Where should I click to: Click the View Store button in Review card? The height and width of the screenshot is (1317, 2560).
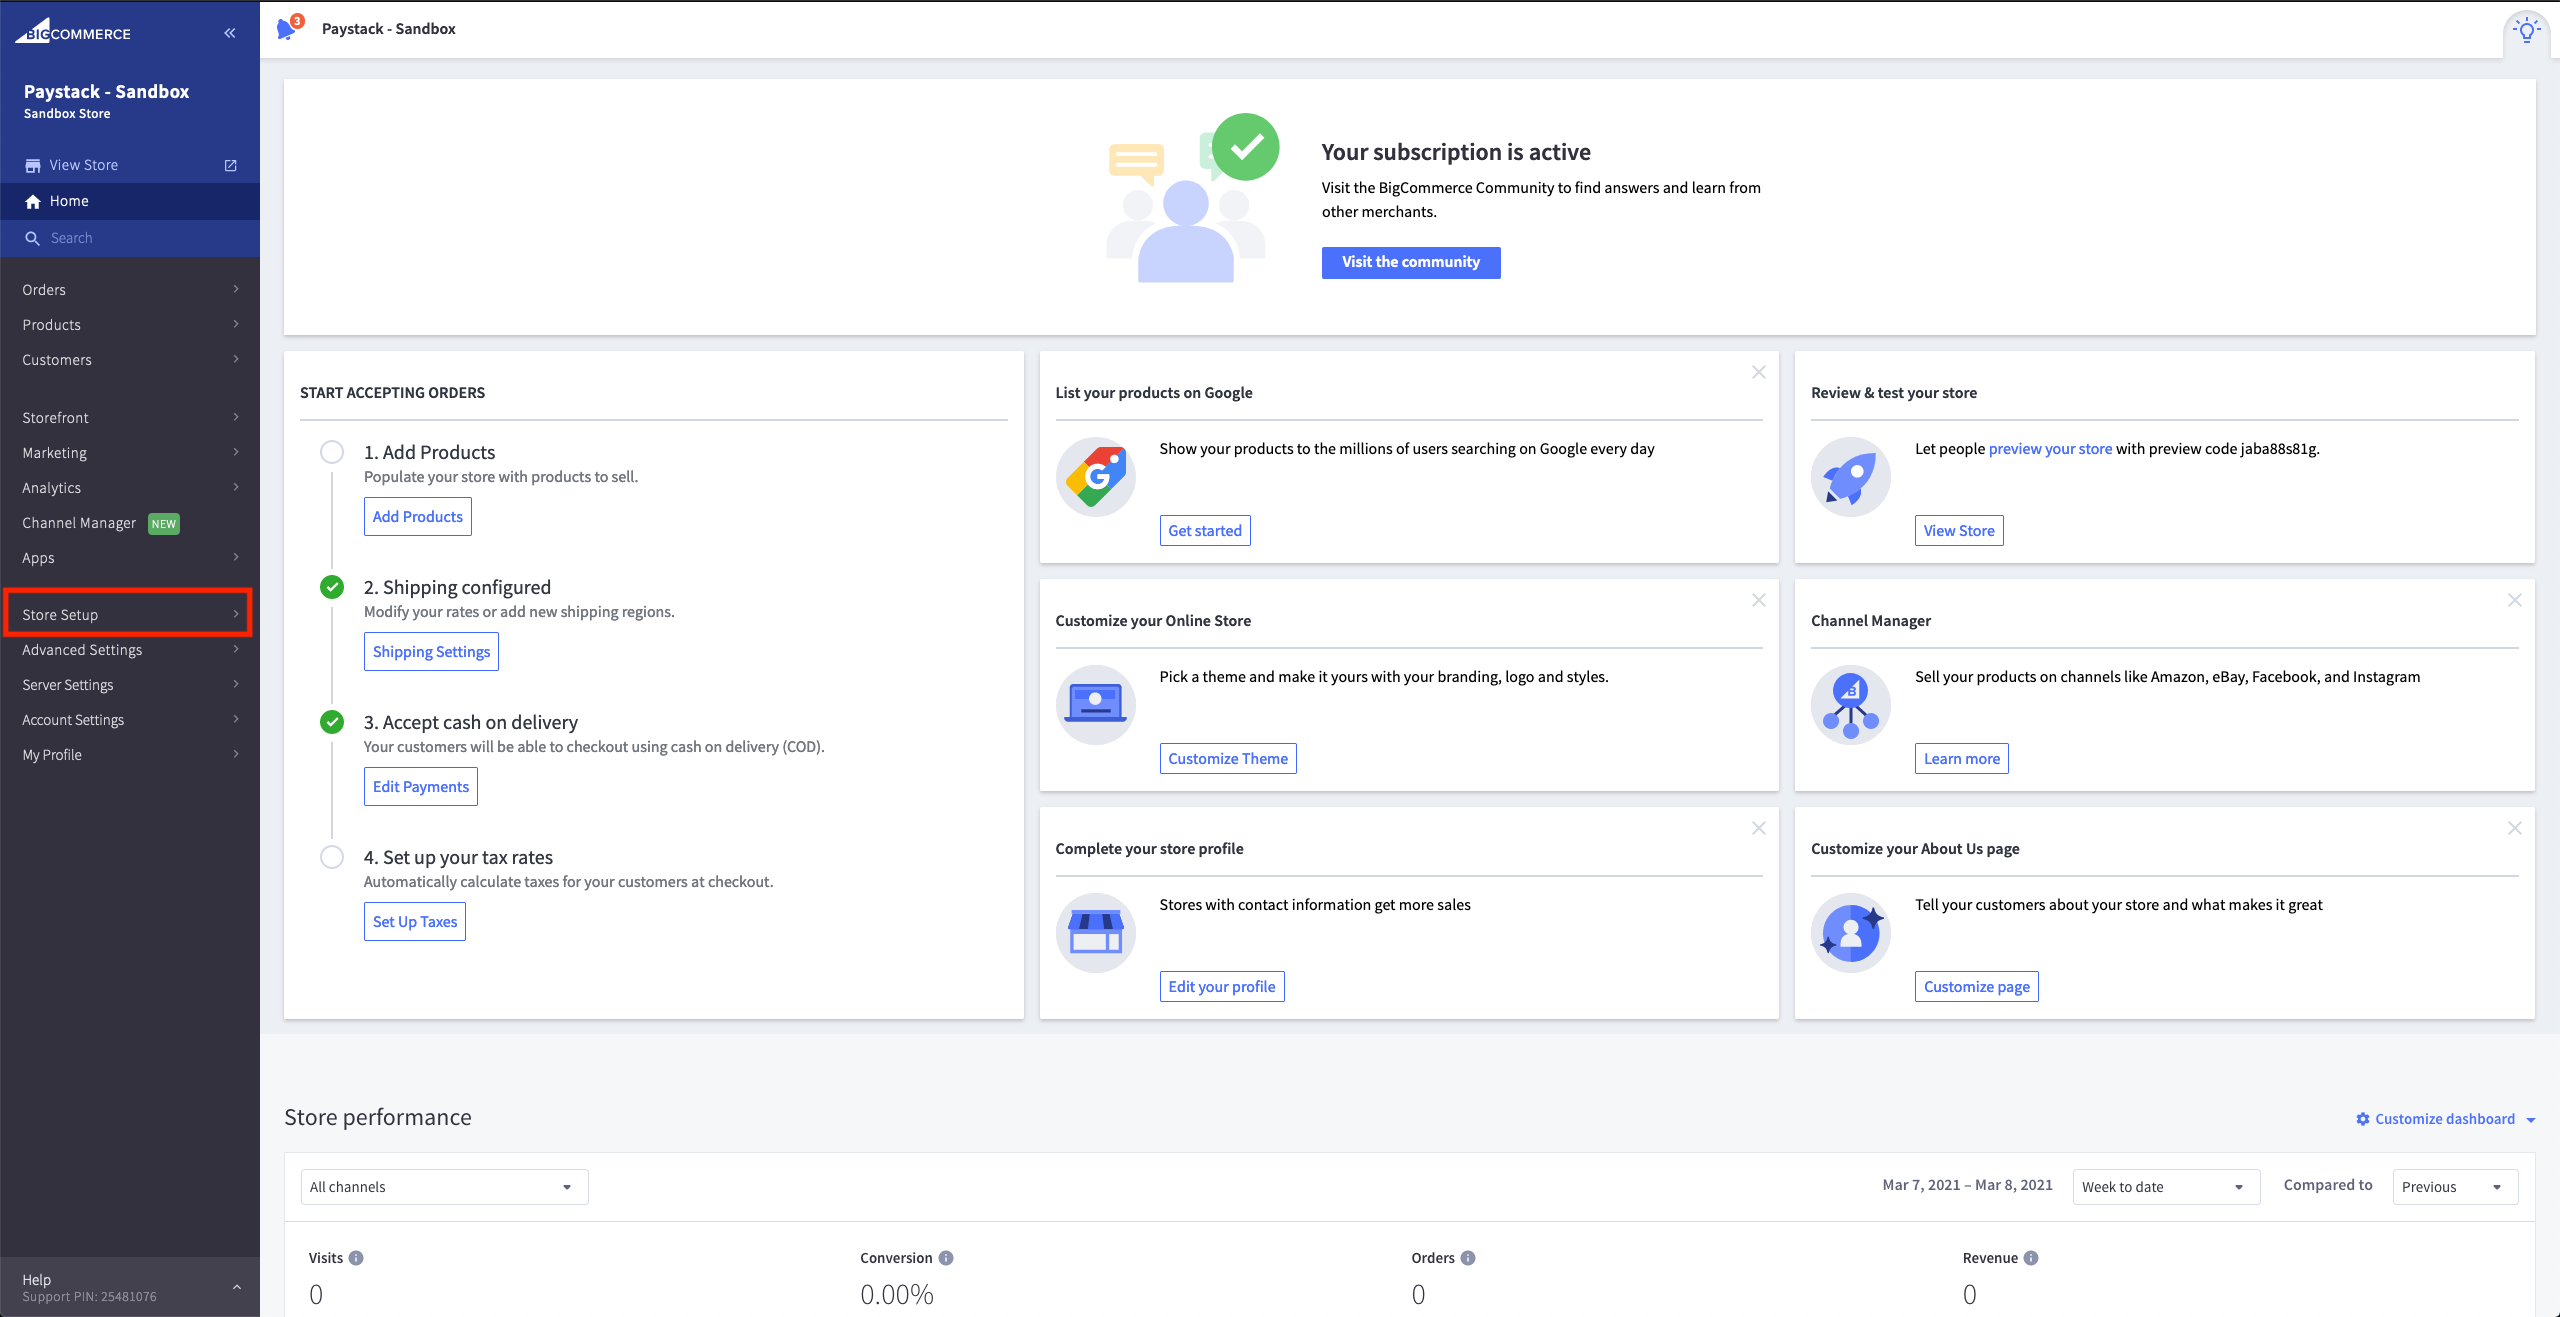[x=1959, y=531]
